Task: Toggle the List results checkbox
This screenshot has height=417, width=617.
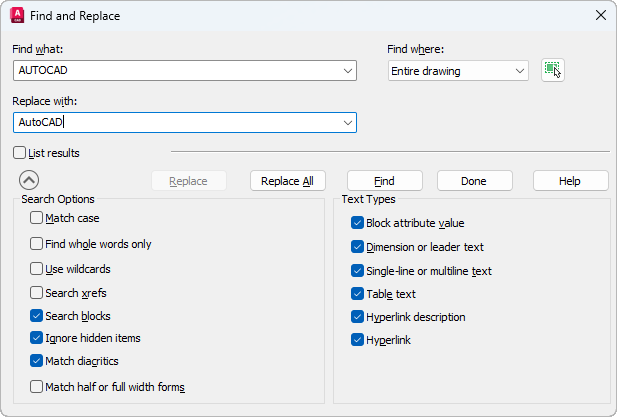Action: (x=20, y=153)
